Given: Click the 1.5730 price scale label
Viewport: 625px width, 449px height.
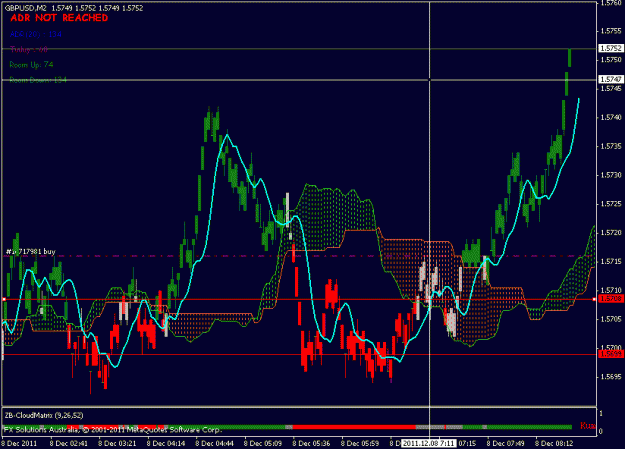Looking at the screenshot, I should pos(611,175).
